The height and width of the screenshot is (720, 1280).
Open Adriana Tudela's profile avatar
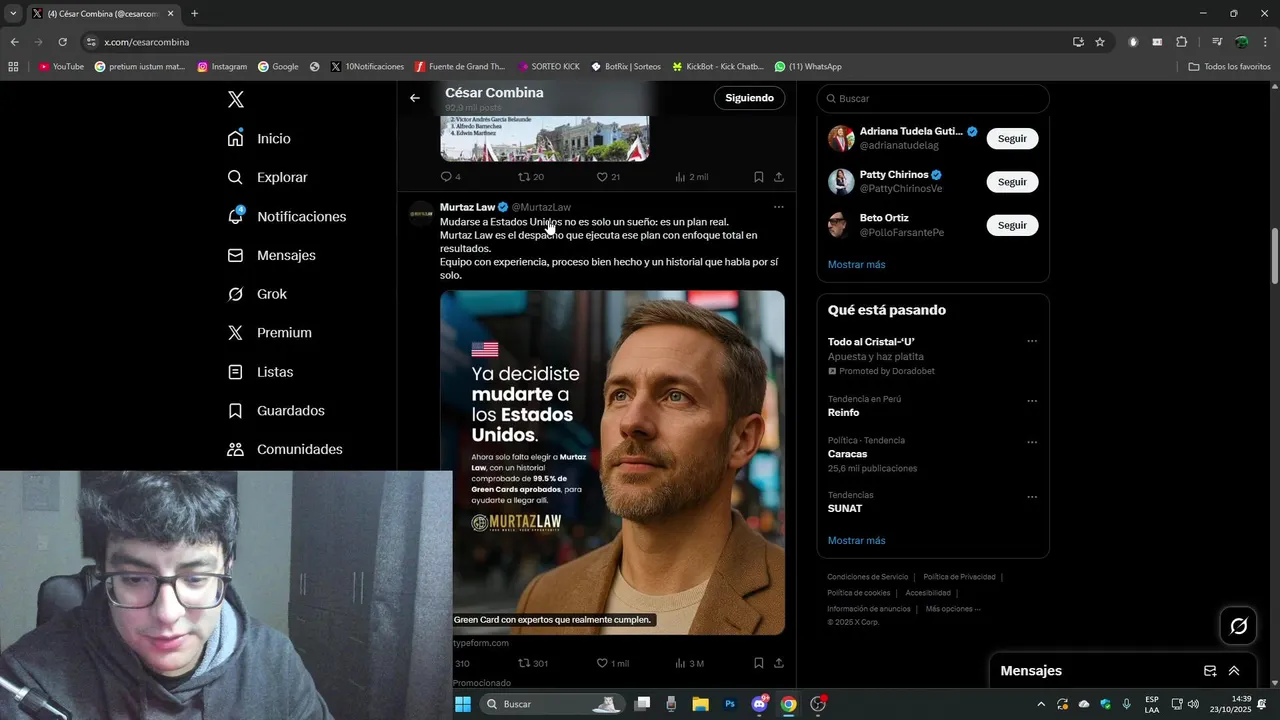pyautogui.click(x=841, y=138)
